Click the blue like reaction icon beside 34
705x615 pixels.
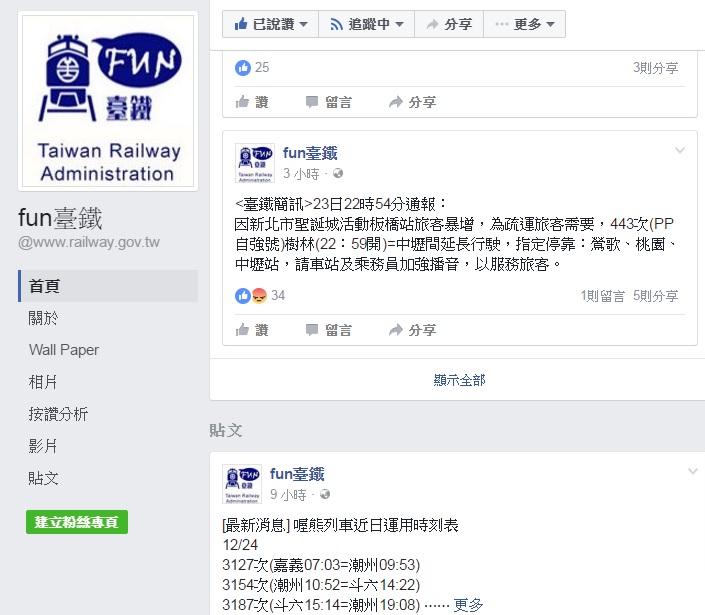(243, 296)
